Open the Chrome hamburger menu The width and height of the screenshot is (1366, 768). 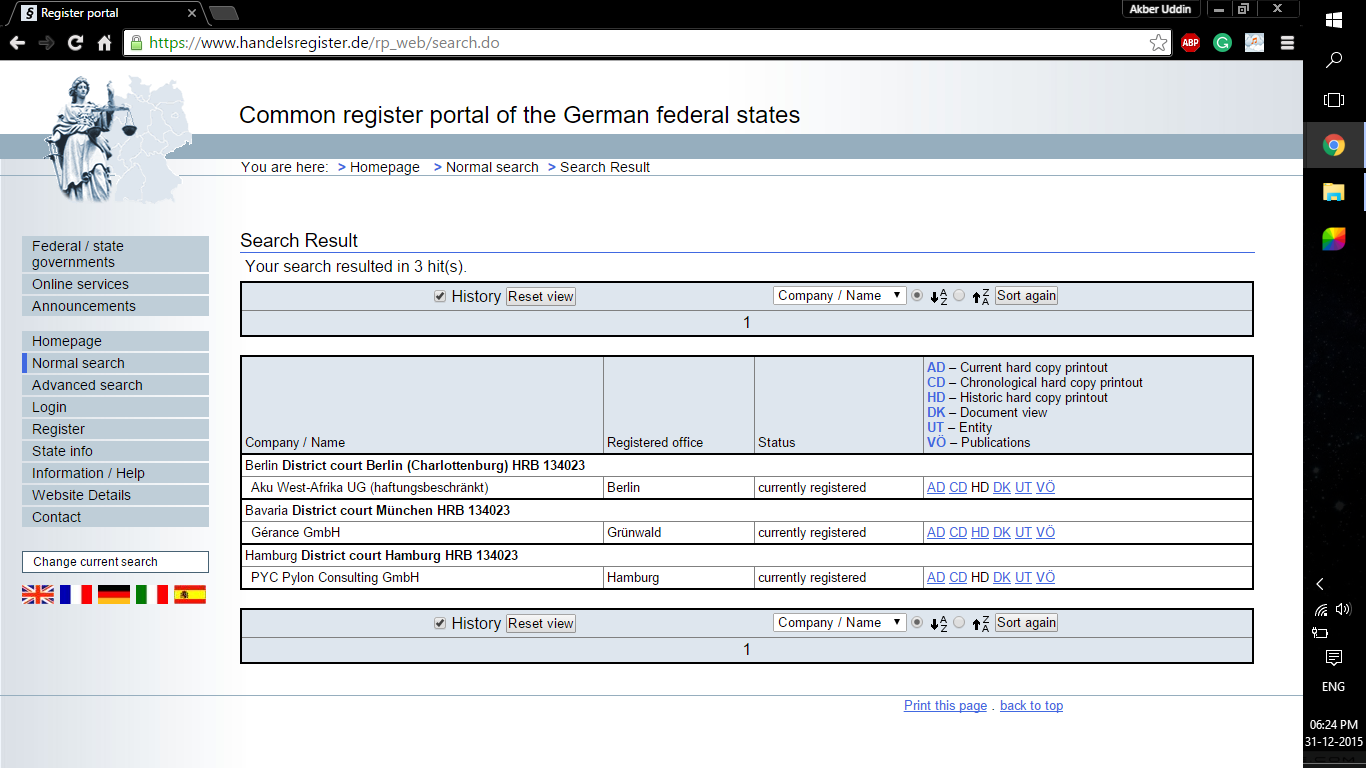coord(1287,43)
